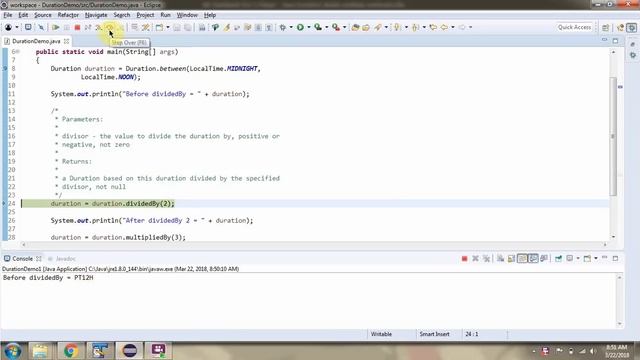This screenshot has height=360, width=640.
Task: Toggle Console Scroll Lock
Action: tap(511, 258)
